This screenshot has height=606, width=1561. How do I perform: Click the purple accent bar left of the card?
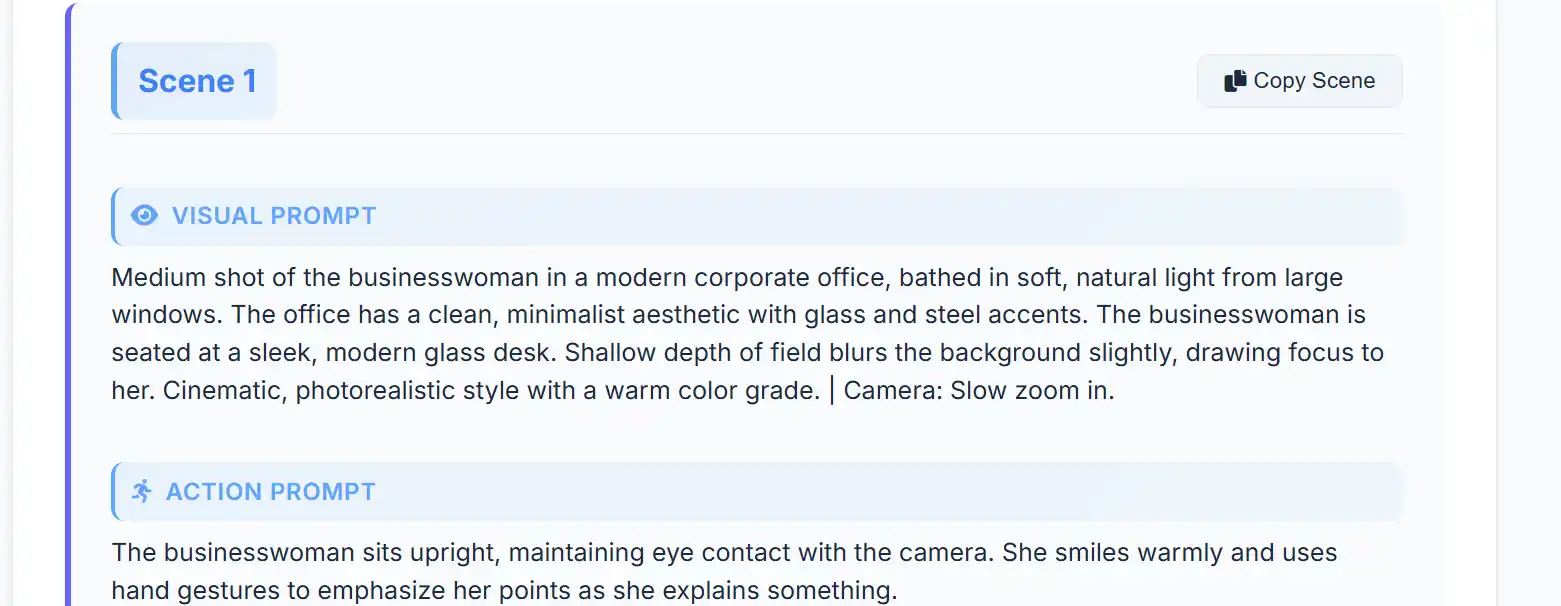coord(68,300)
